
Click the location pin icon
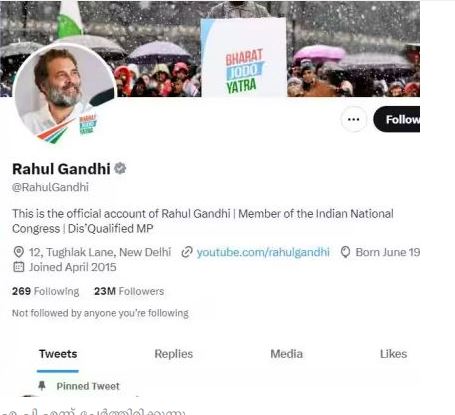pos(19,252)
